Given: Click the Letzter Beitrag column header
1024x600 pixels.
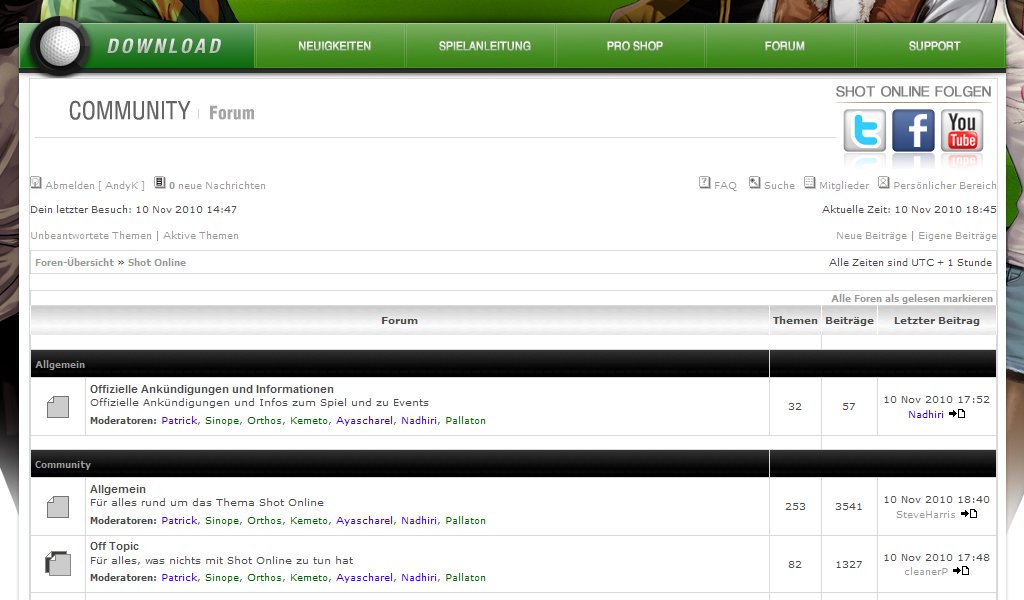Looking at the screenshot, I should pyautogui.click(x=936, y=321).
